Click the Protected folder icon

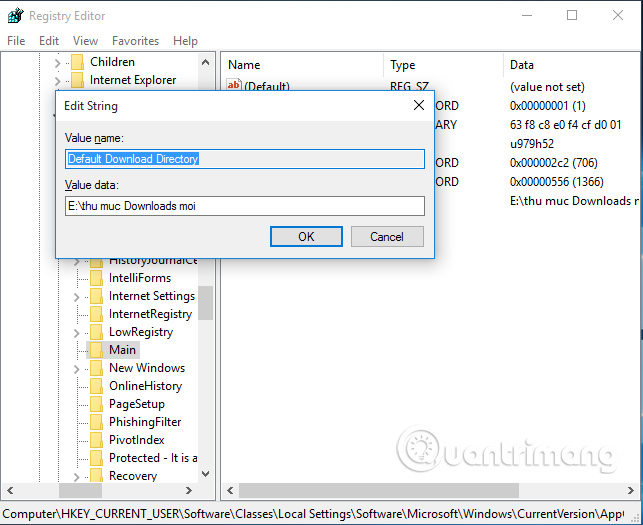pyautogui.click(x=96, y=459)
